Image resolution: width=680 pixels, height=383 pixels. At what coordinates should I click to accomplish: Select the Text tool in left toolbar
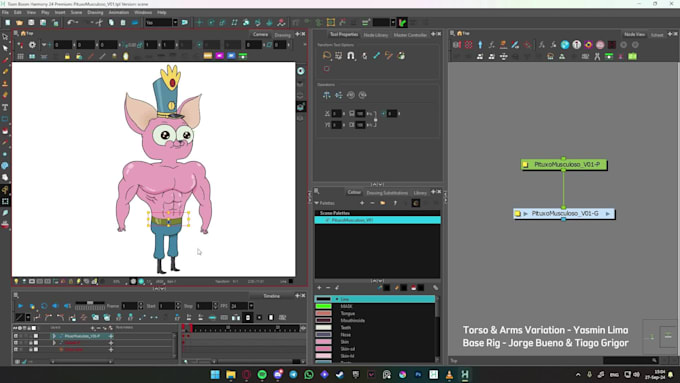5,107
